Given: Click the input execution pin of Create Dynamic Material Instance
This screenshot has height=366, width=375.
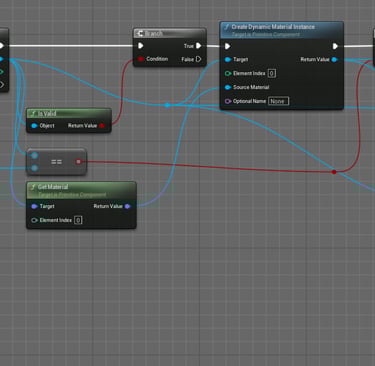Looking at the screenshot, I should point(227,46).
